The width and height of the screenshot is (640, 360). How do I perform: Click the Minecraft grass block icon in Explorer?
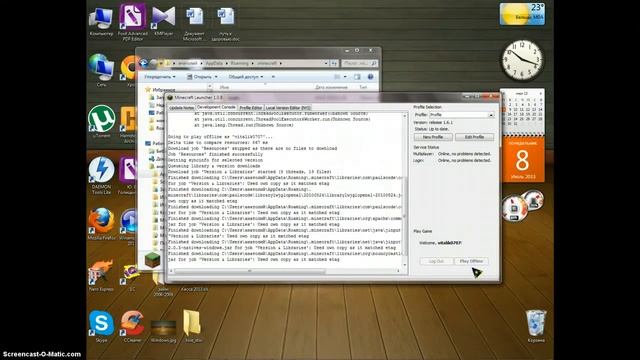[x=152, y=260]
